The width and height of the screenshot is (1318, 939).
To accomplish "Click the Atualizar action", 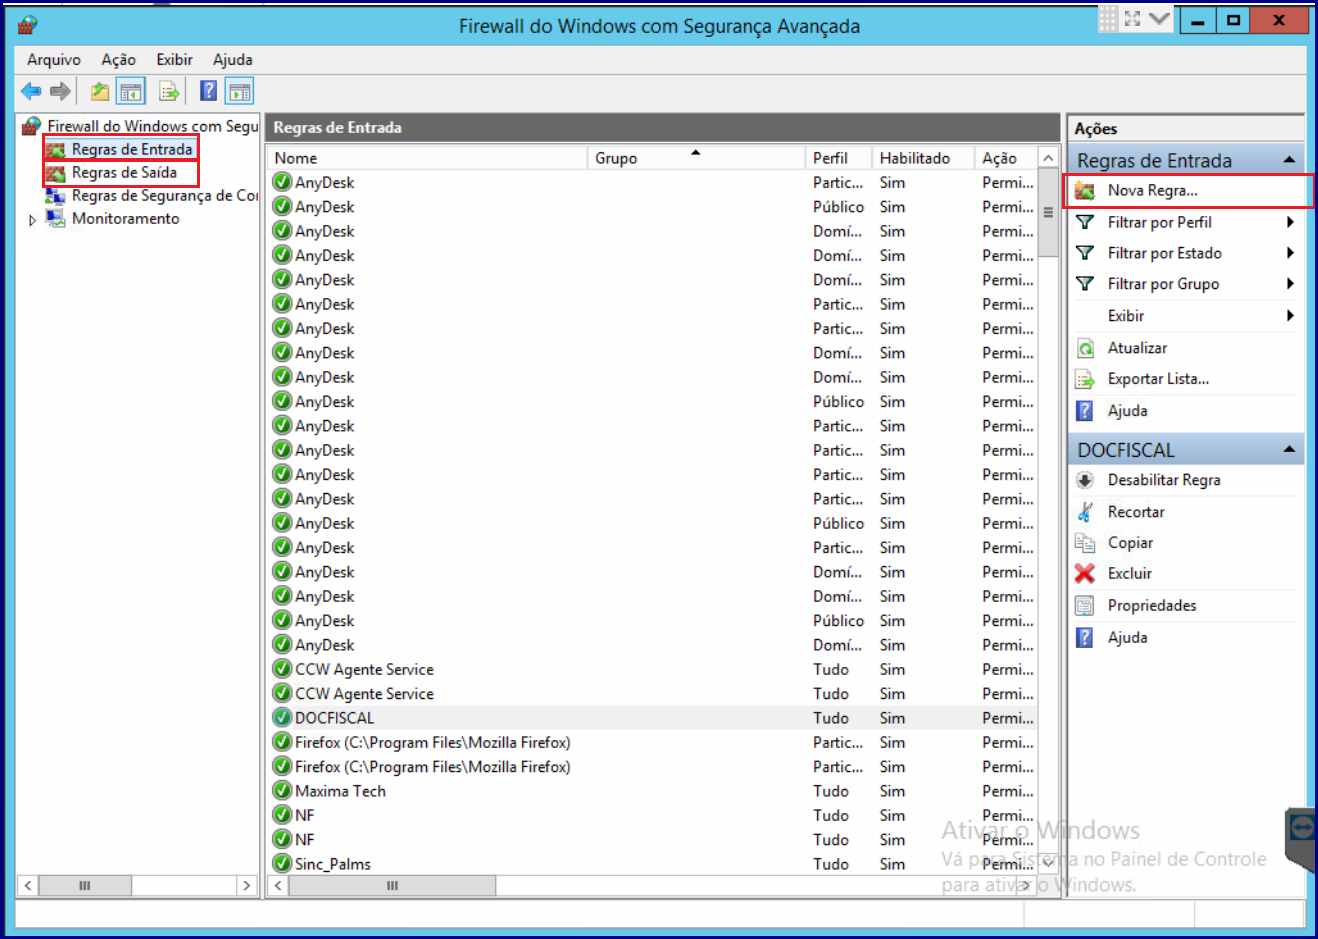I will pyautogui.click(x=1137, y=348).
